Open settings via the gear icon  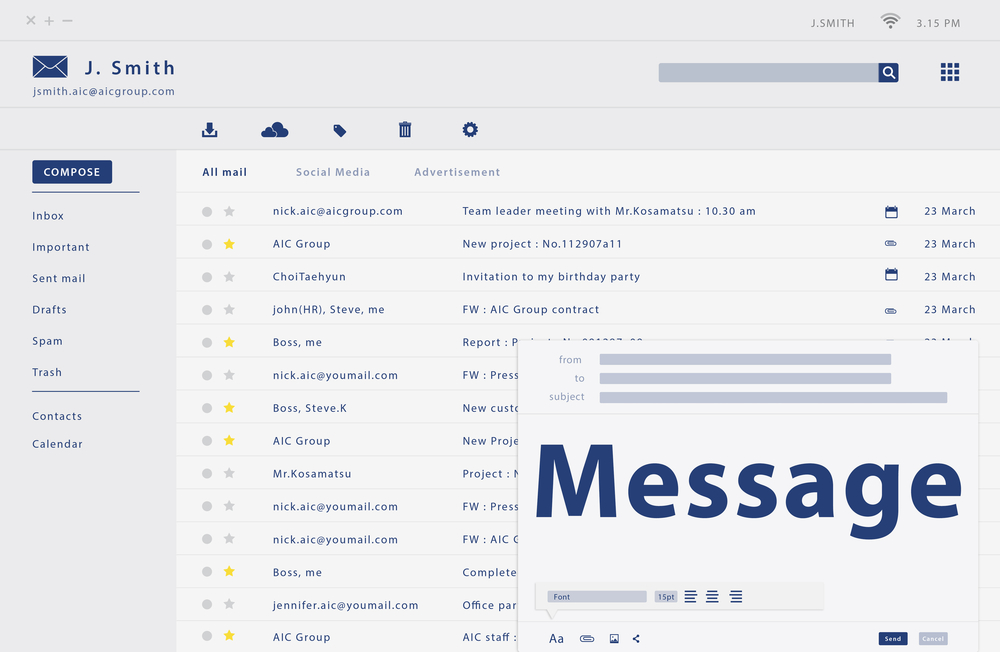pyautogui.click(x=468, y=129)
